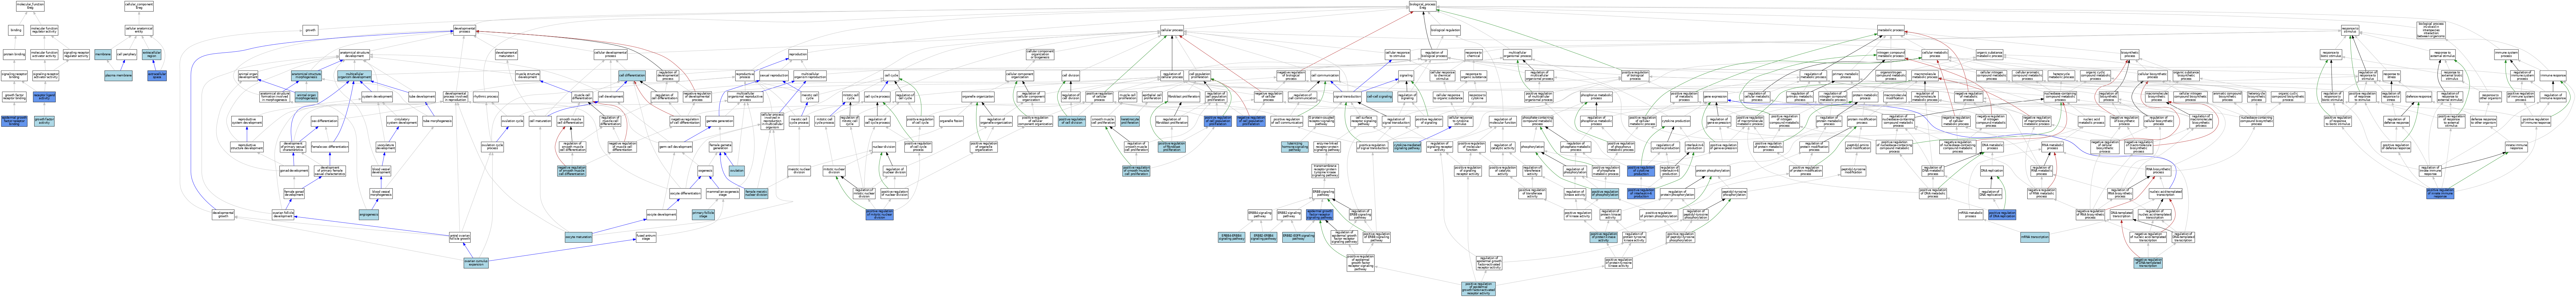The width and height of the screenshot is (2576, 297).
Task: Click the growth node
Action: pyautogui.click(x=310, y=30)
